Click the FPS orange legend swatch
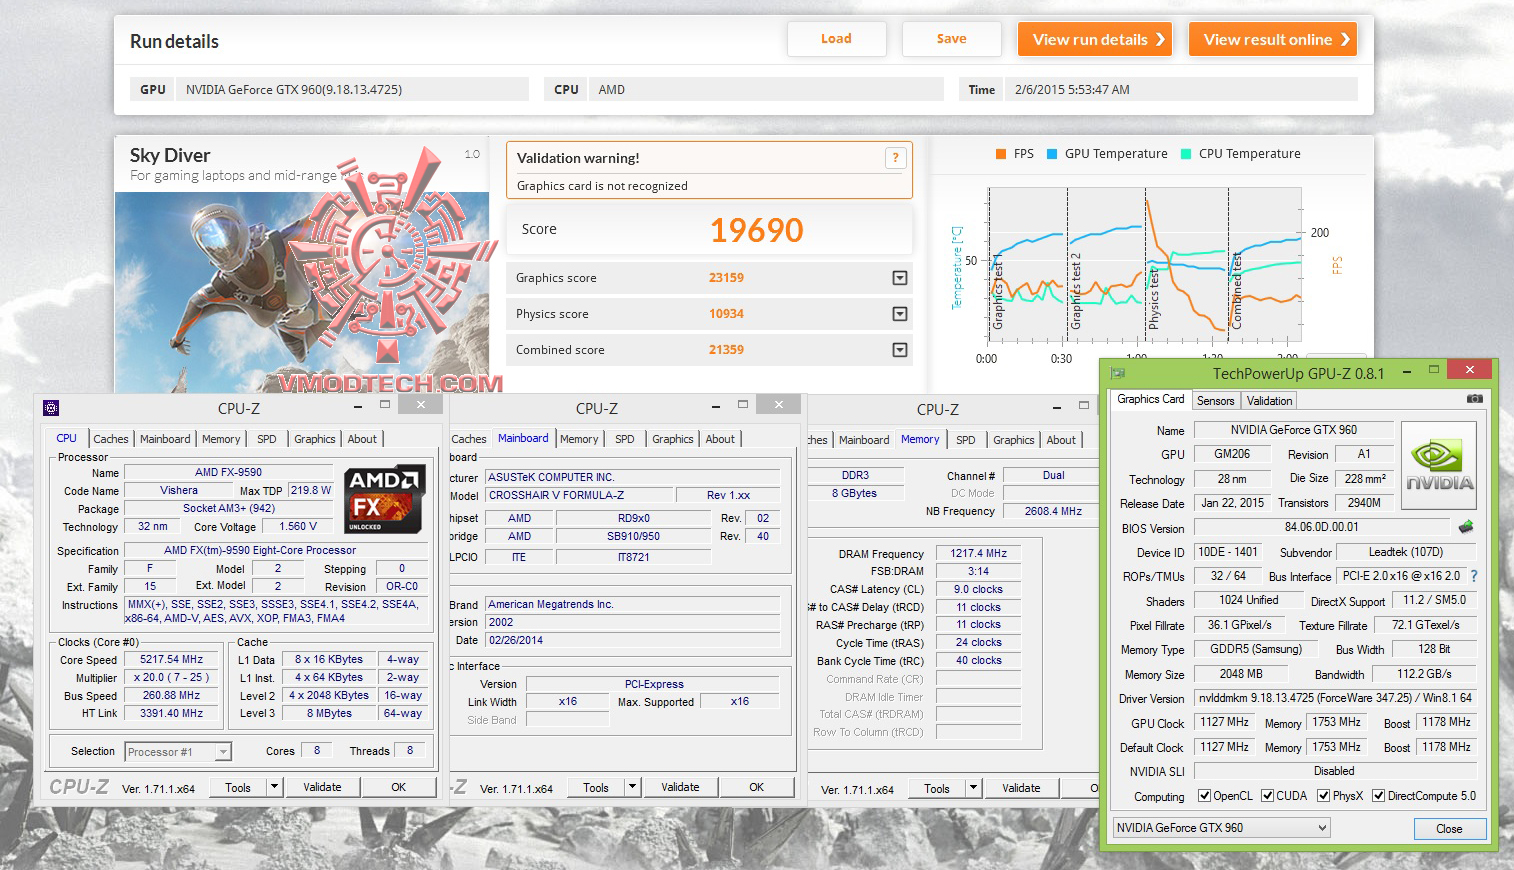 pos(1000,154)
